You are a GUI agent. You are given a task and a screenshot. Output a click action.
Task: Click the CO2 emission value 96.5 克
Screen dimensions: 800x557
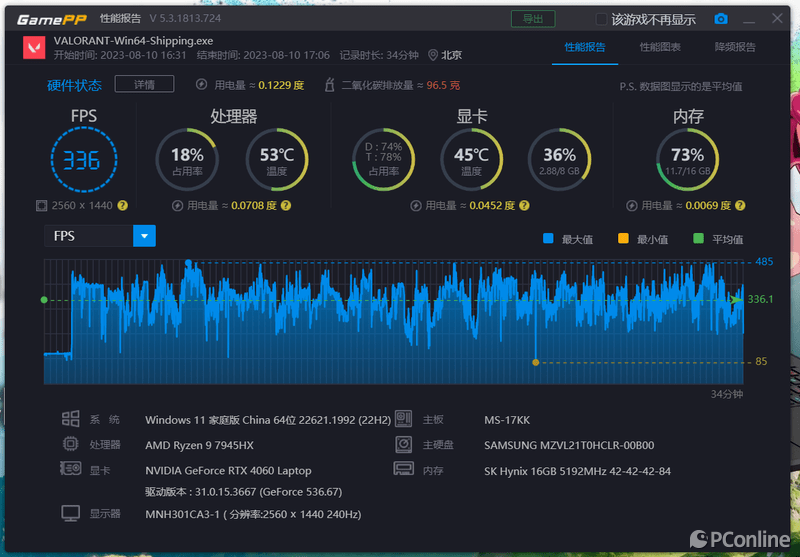click(443, 85)
